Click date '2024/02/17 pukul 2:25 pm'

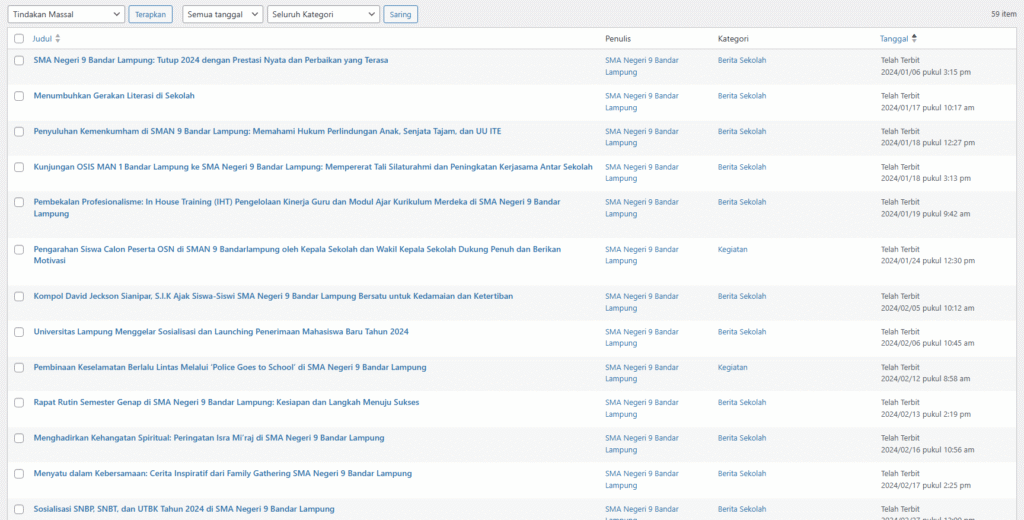(x=926, y=485)
